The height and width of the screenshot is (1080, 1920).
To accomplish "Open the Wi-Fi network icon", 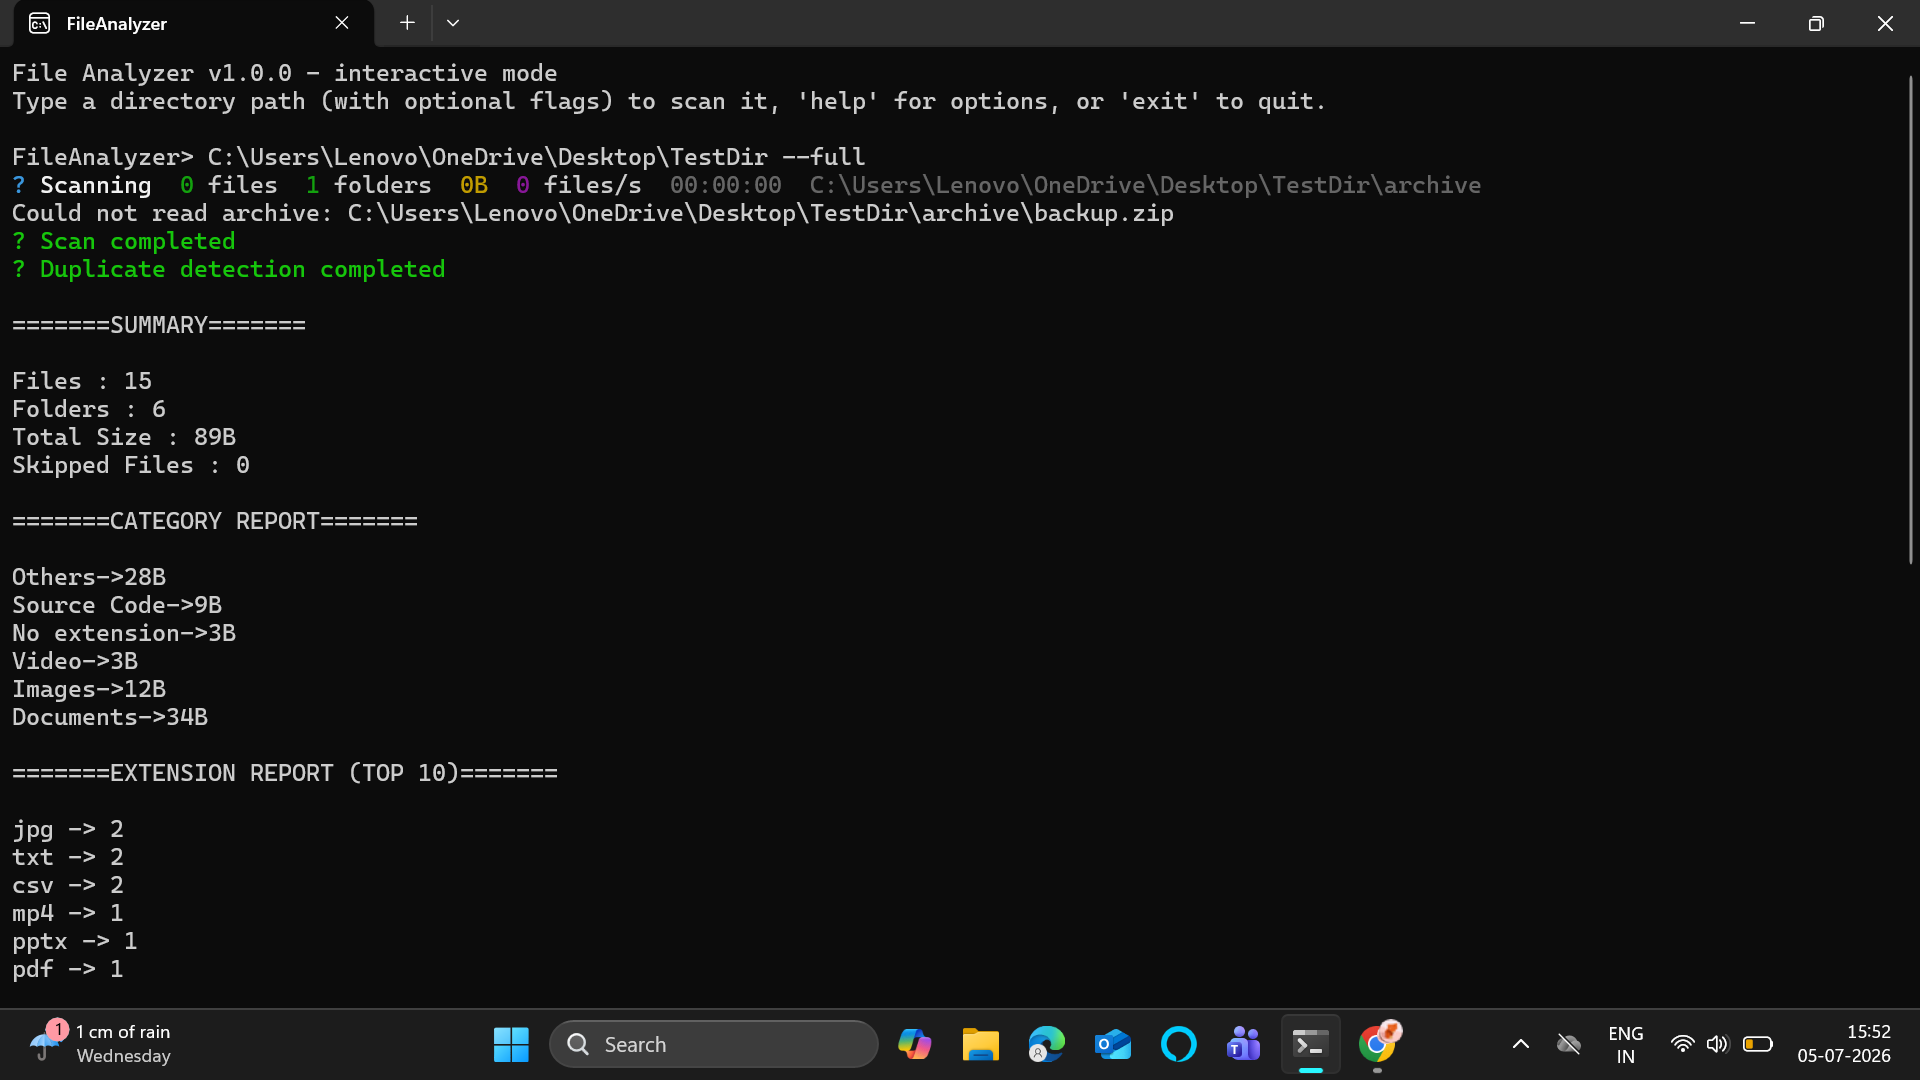I will [x=1682, y=1045].
